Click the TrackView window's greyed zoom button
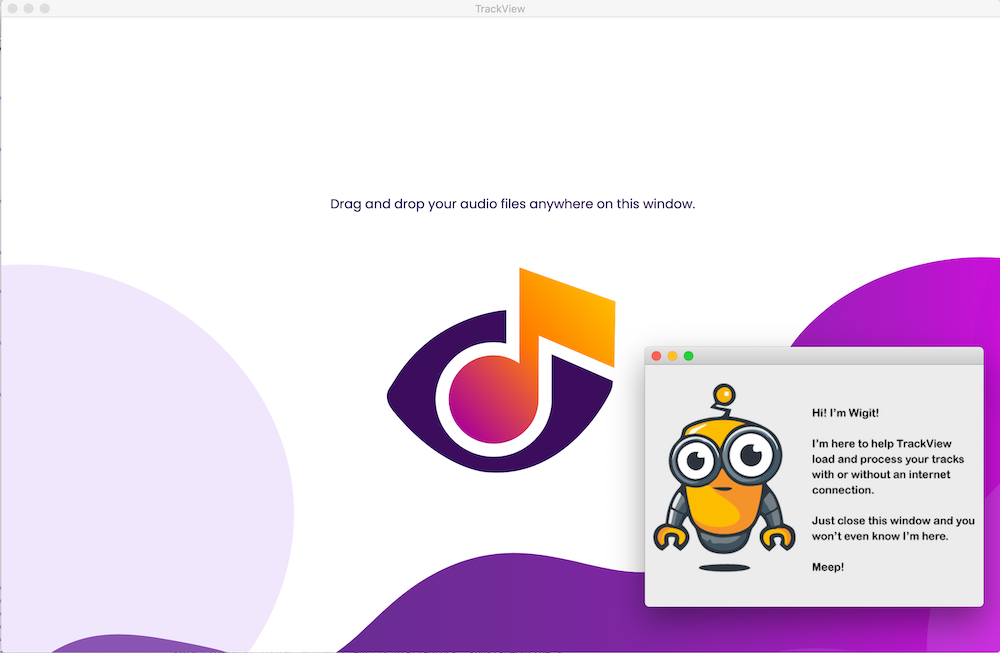The height and width of the screenshot is (653, 1000). pyautogui.click(x=45, y=8)
